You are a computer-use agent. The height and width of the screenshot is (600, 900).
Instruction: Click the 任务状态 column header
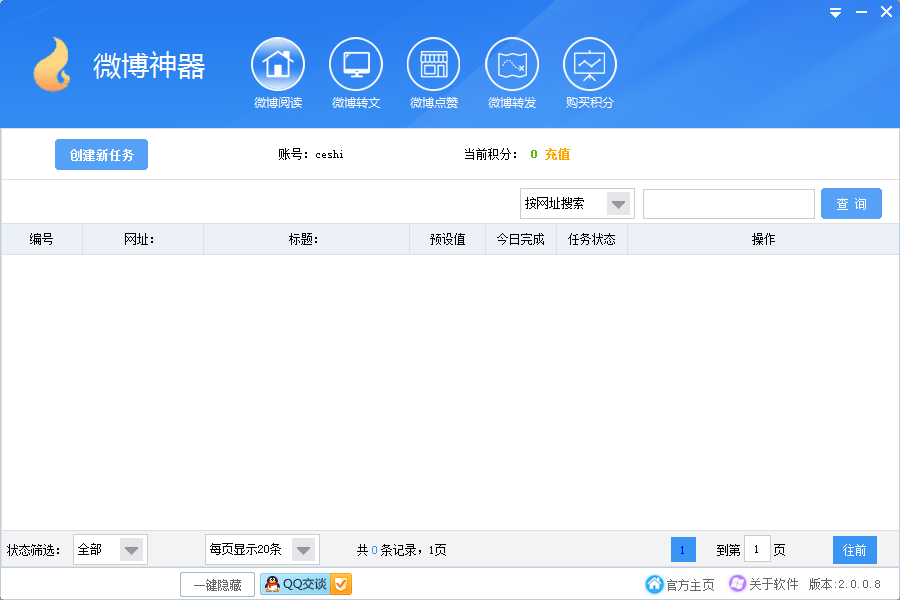click(591, 238)
